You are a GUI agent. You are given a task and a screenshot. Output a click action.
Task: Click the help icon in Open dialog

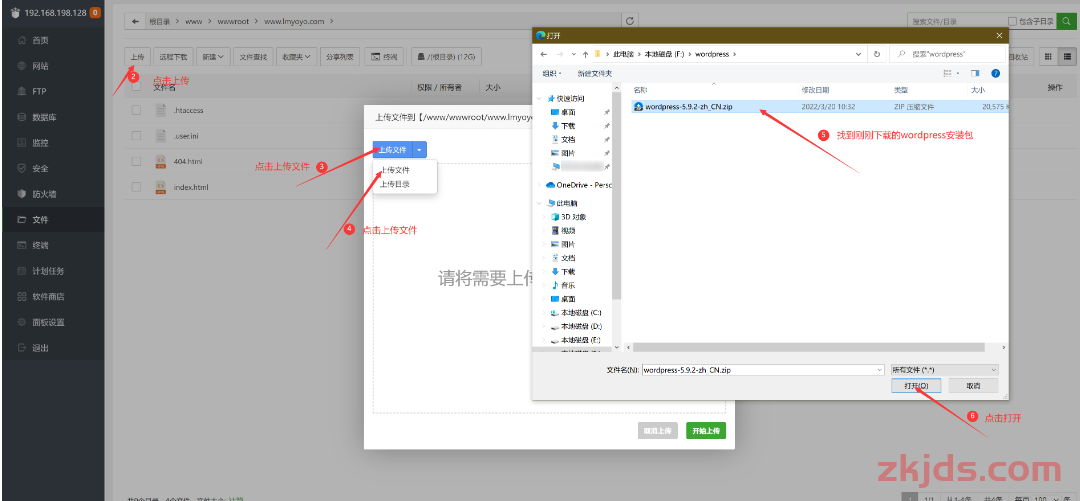[x=995, y=73]
